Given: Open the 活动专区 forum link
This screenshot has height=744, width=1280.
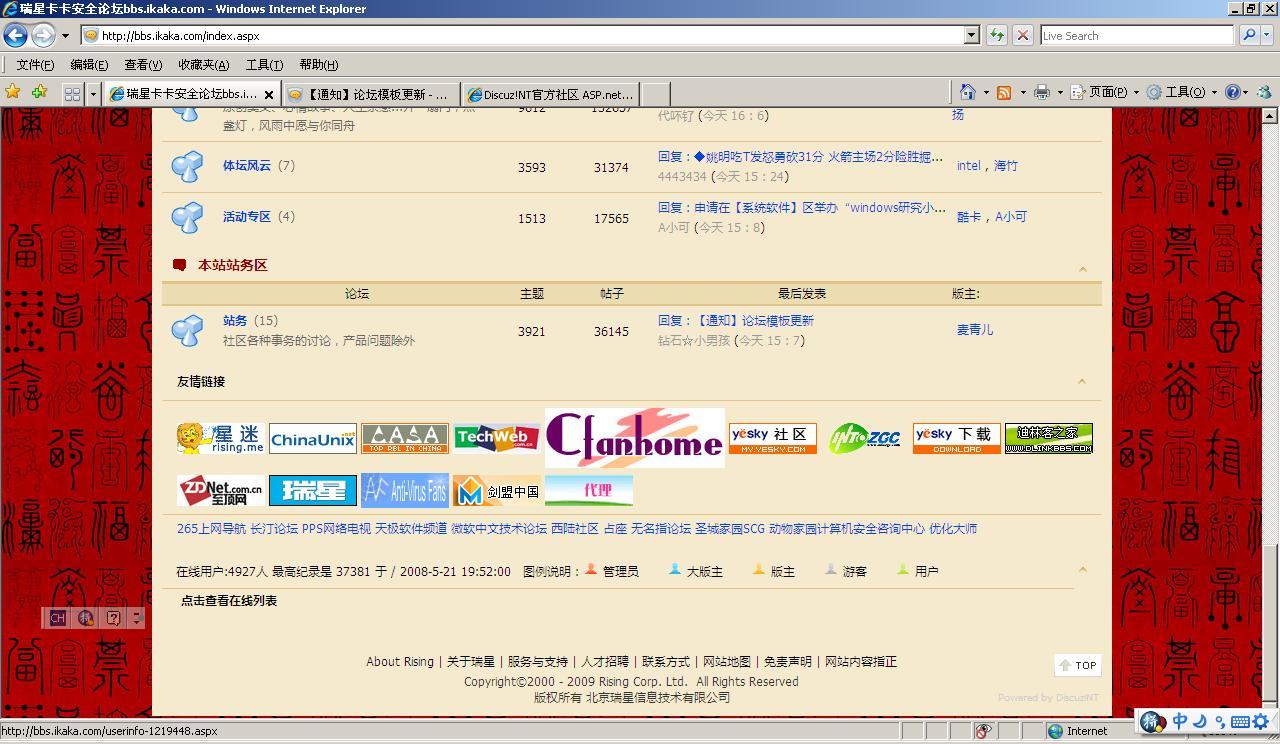Looking at the screenshot, I should pyautogui.click(x=247, y=216).
